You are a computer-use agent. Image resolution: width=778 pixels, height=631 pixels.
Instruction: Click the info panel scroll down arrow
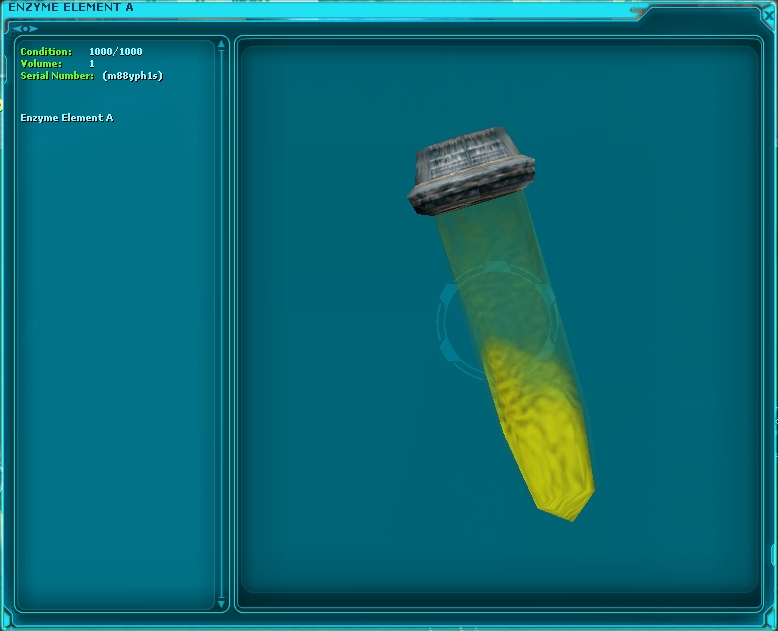(221, 604)
